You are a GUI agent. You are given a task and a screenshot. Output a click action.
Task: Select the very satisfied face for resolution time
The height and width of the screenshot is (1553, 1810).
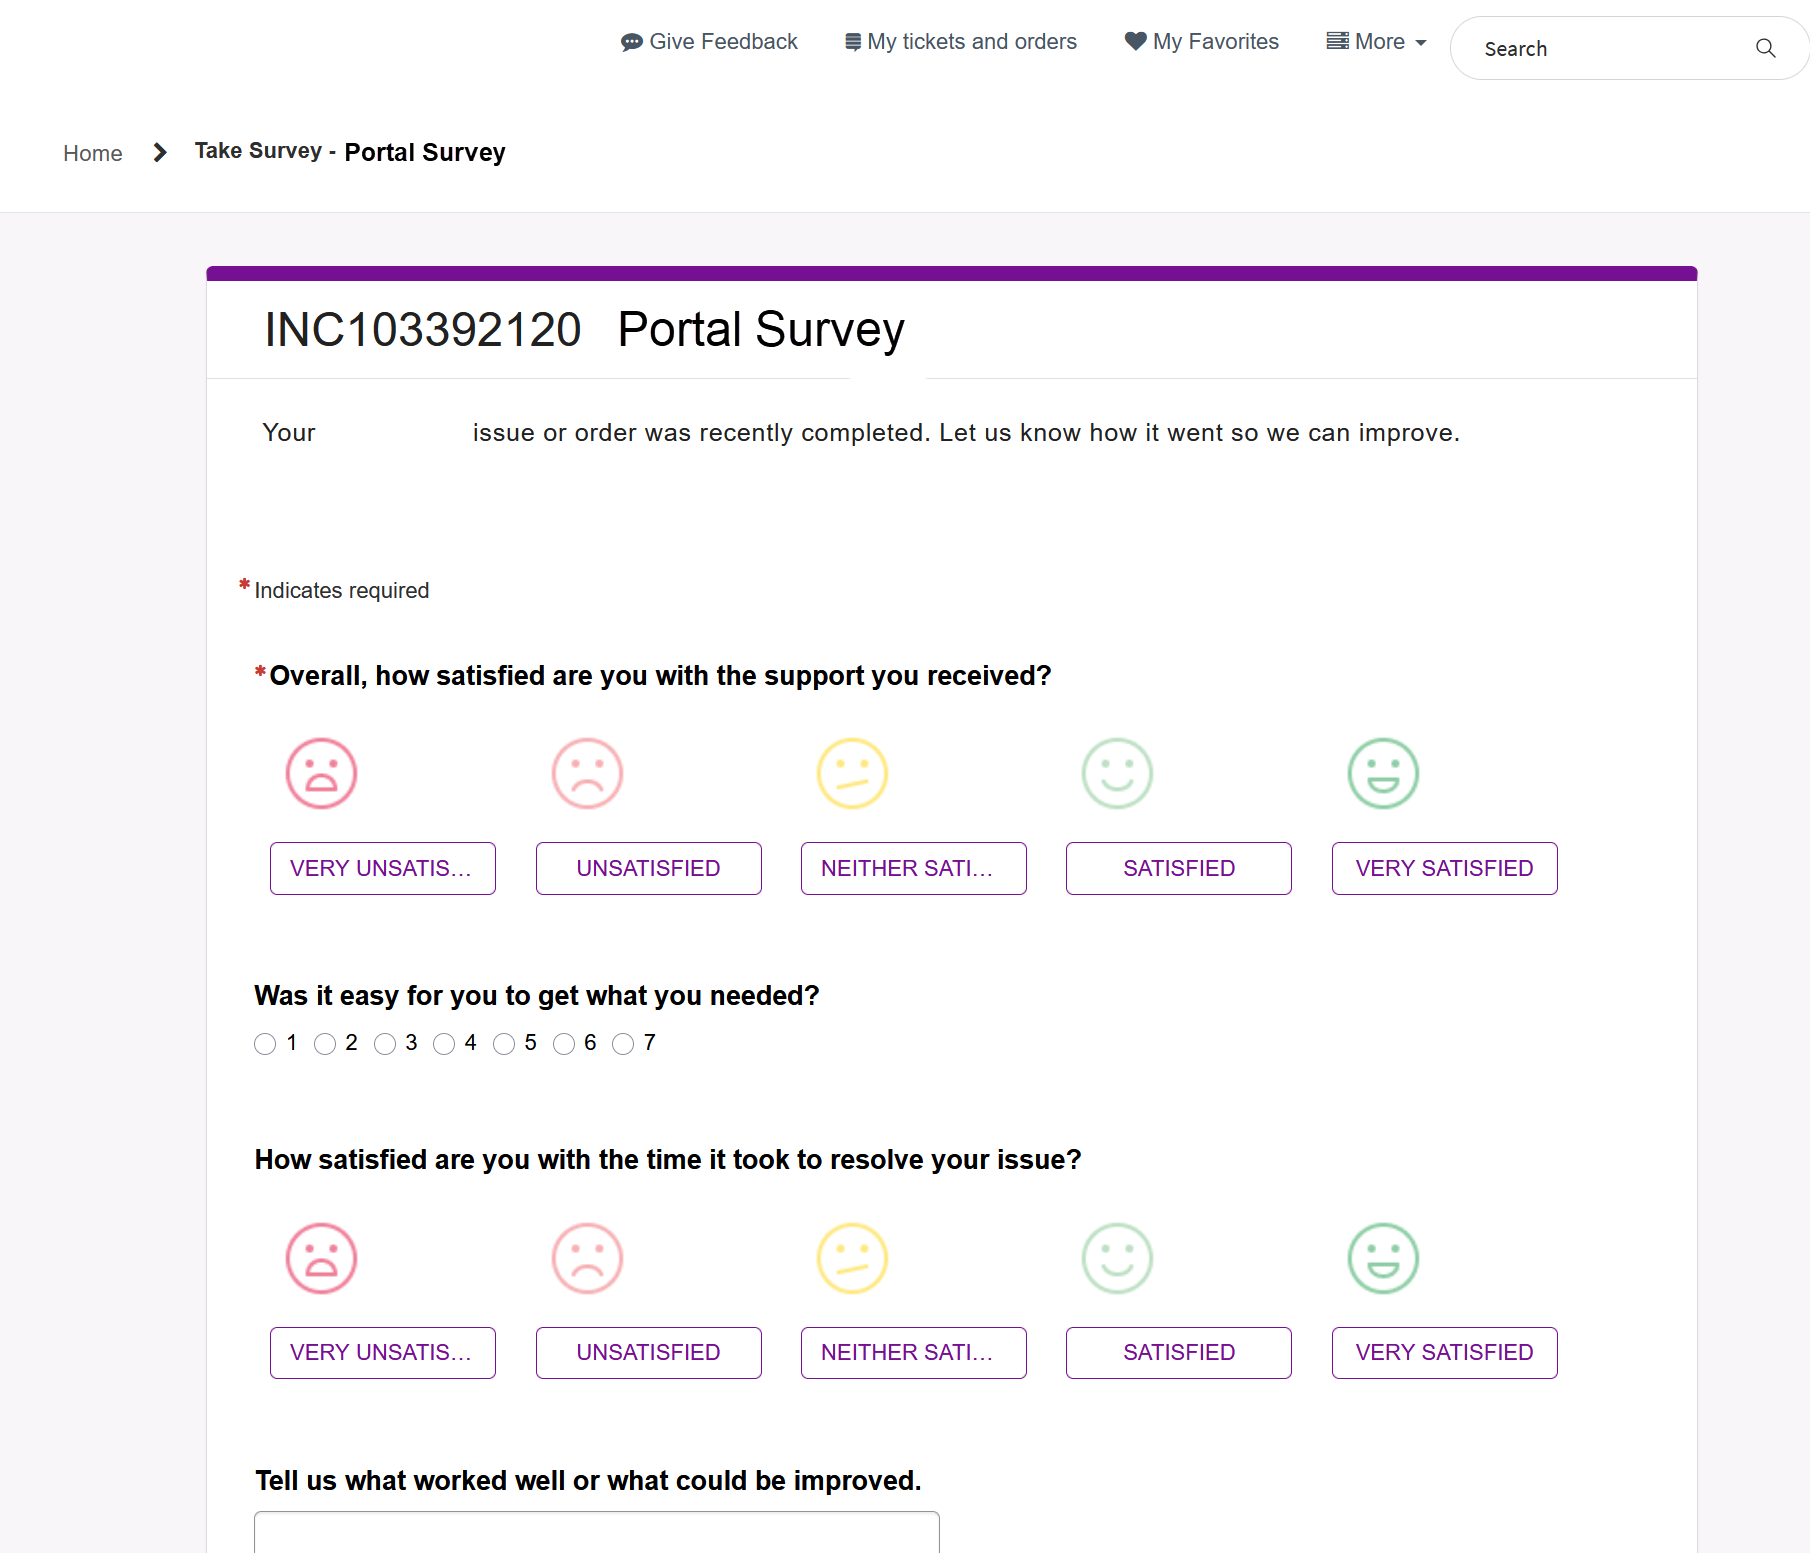(1383, 1258)
